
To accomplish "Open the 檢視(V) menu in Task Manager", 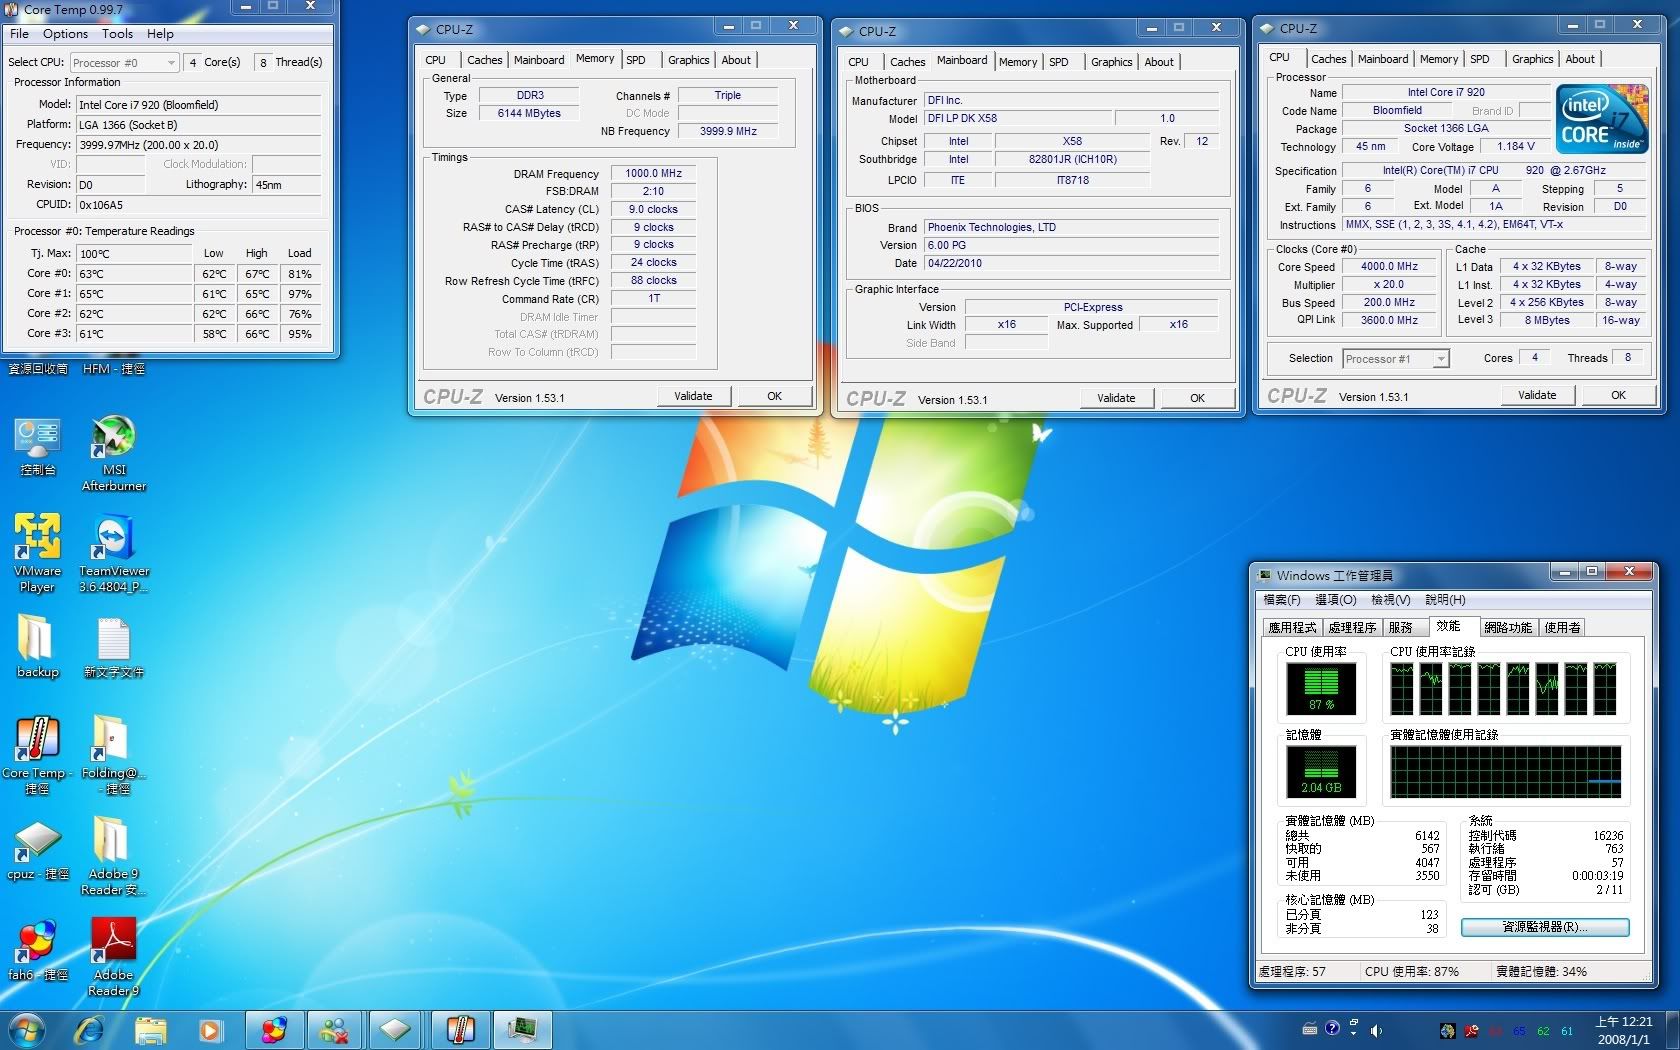I will coord(1390,600).
